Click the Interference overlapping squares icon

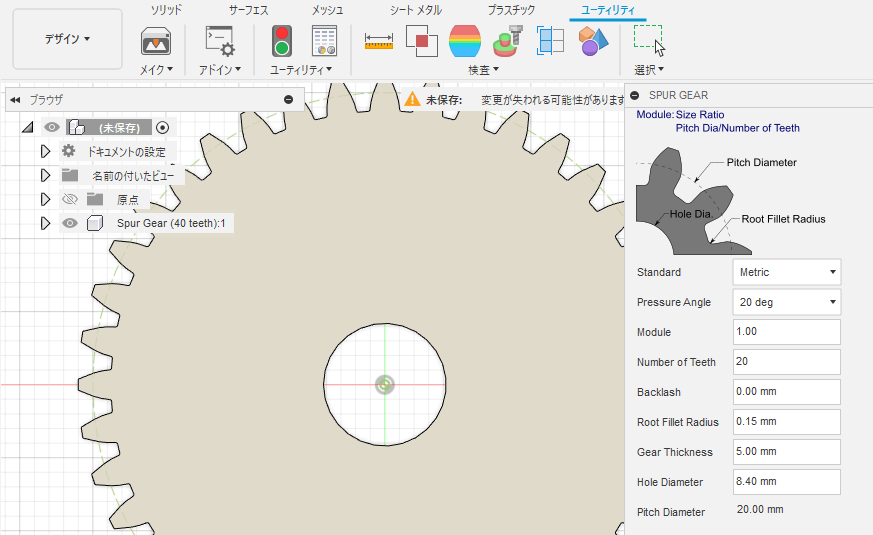point(421,41)
